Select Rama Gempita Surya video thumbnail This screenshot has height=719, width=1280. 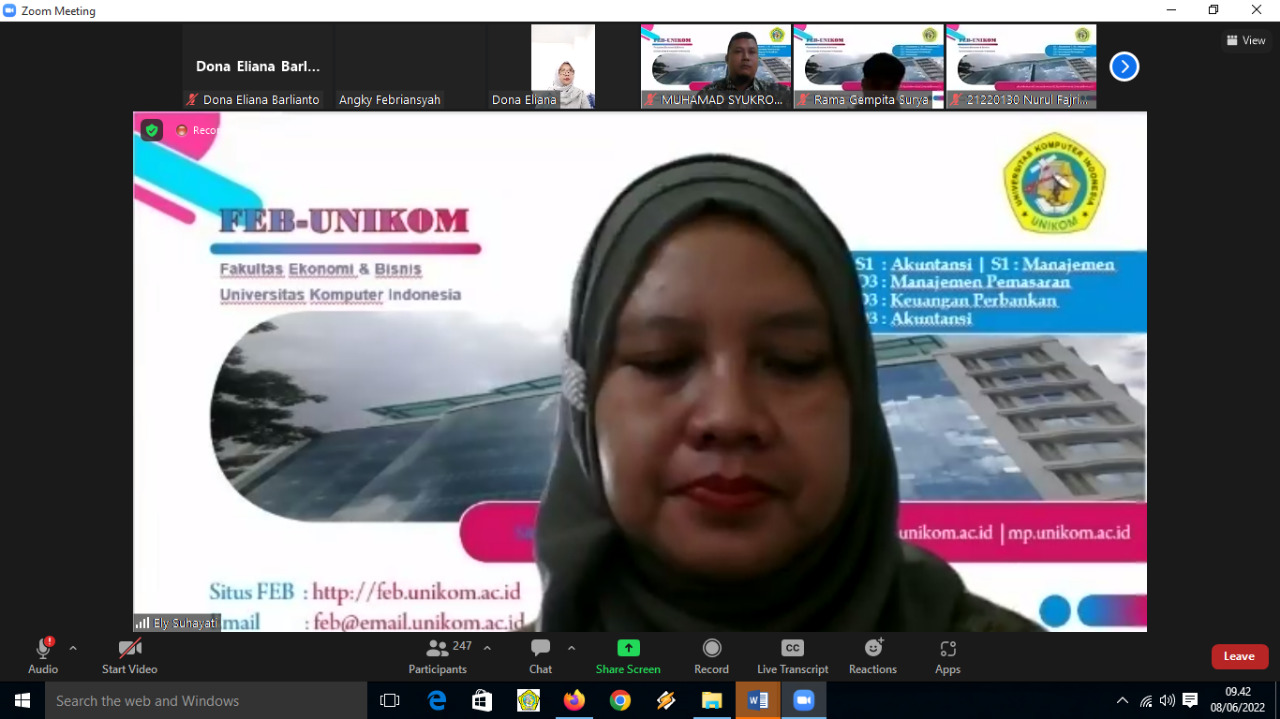869,67
